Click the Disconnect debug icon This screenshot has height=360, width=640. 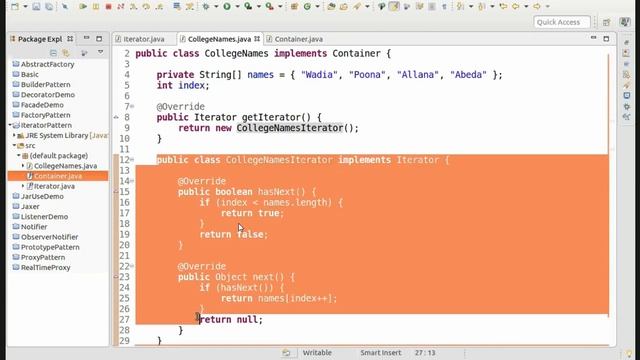pos(121,6)
